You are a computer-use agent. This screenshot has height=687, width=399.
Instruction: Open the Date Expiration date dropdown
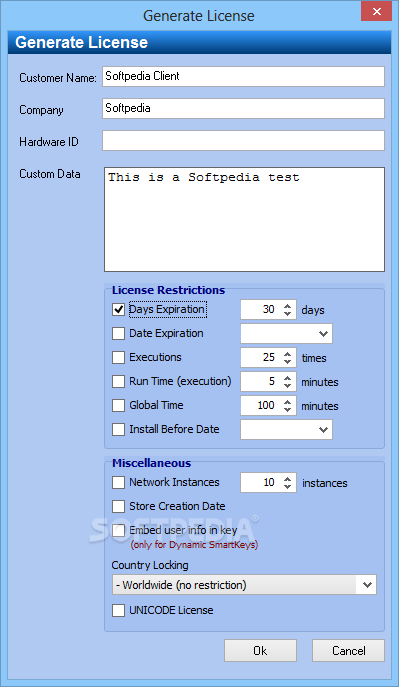(324, 334)
